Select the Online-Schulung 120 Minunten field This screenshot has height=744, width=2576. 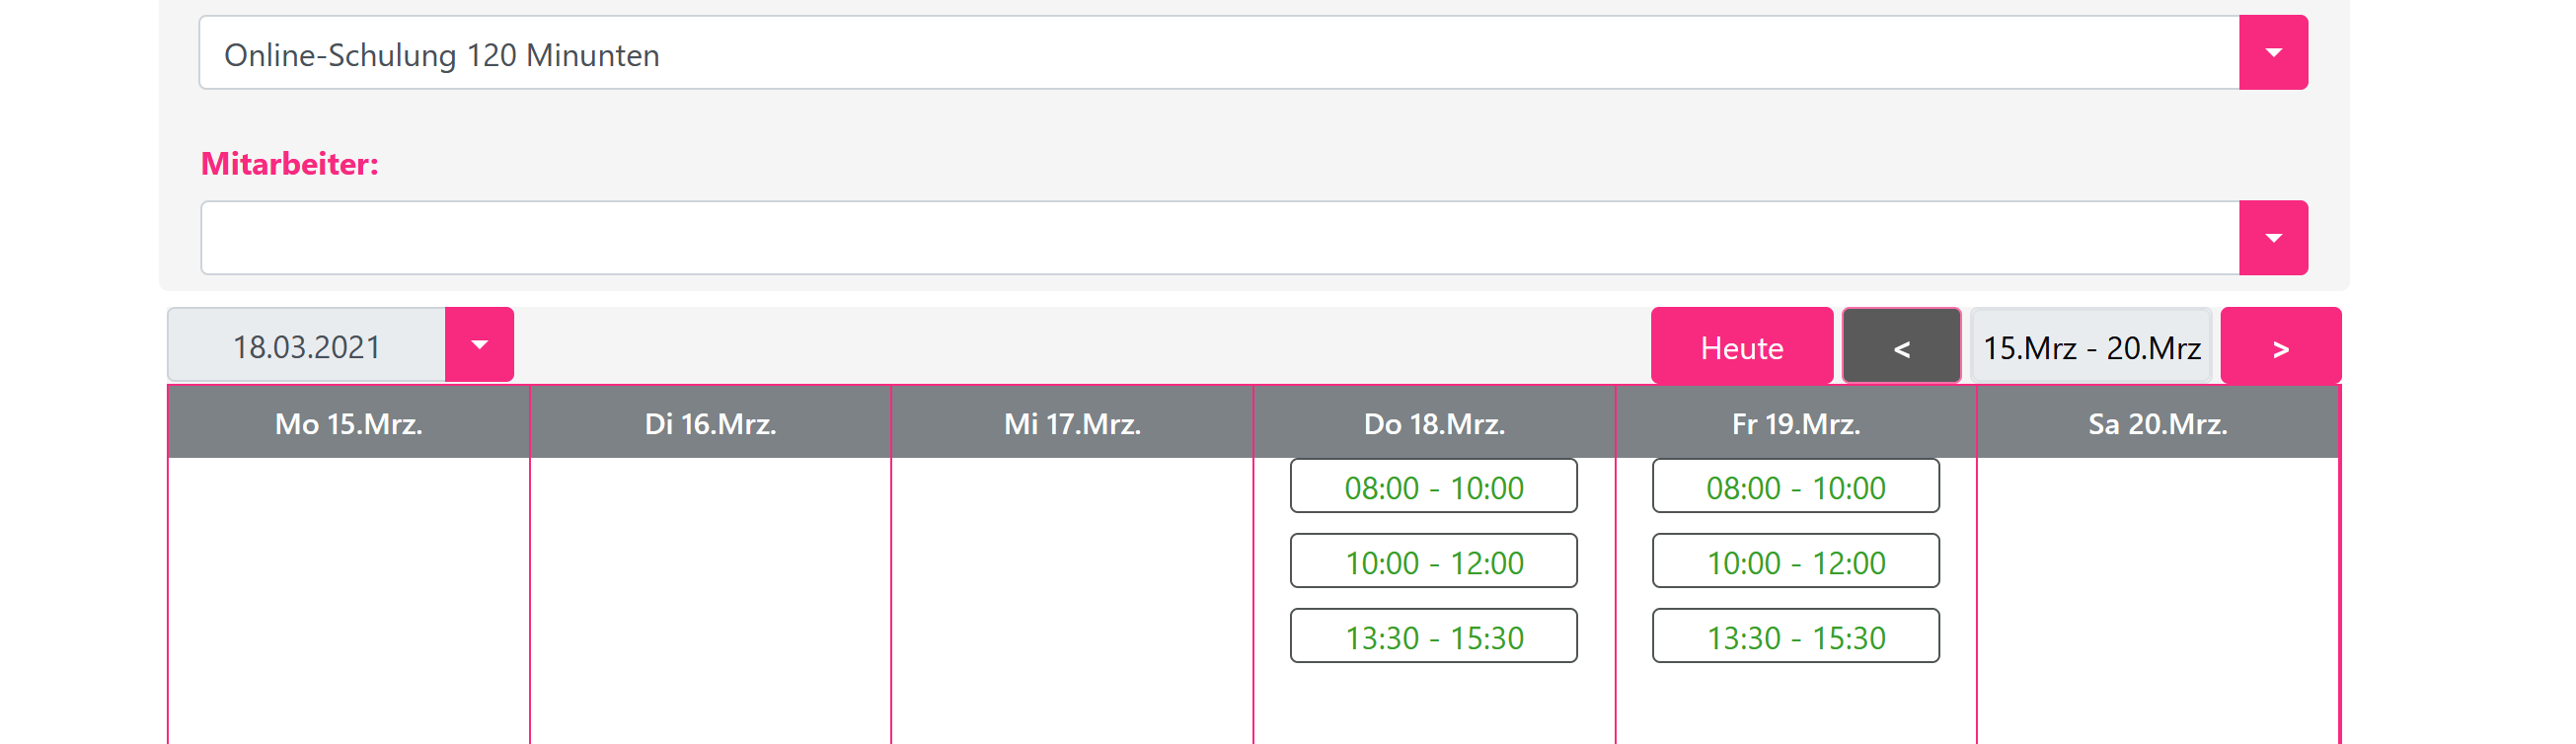click(x=1218, y=53)
